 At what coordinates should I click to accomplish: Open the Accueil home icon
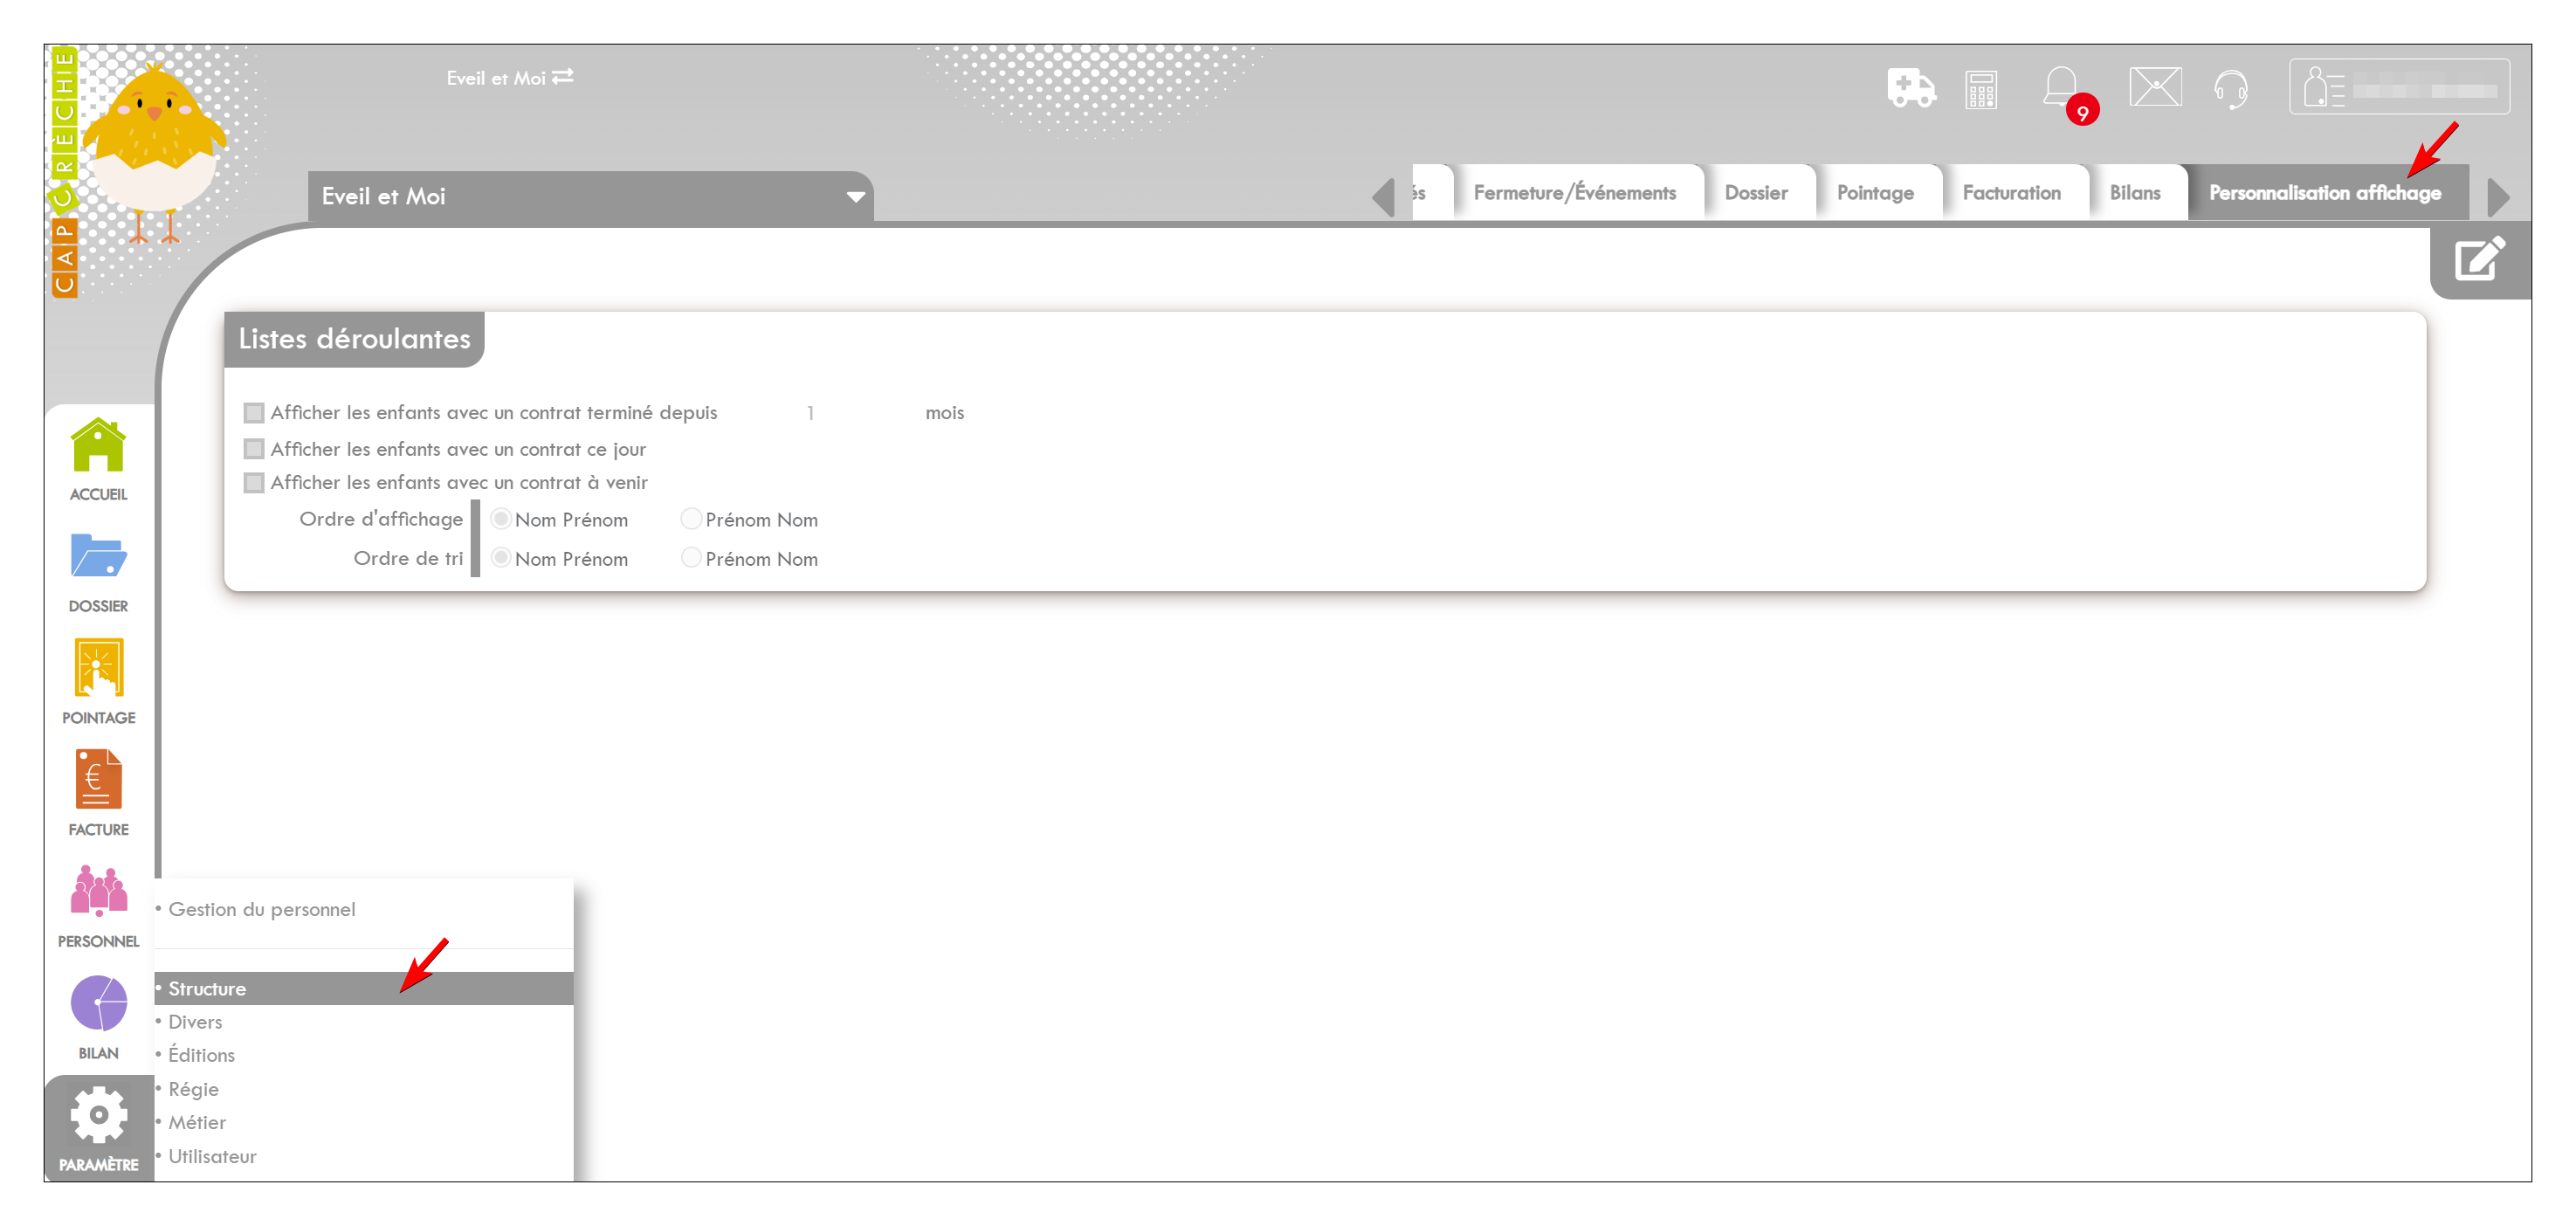click(98, 446)
